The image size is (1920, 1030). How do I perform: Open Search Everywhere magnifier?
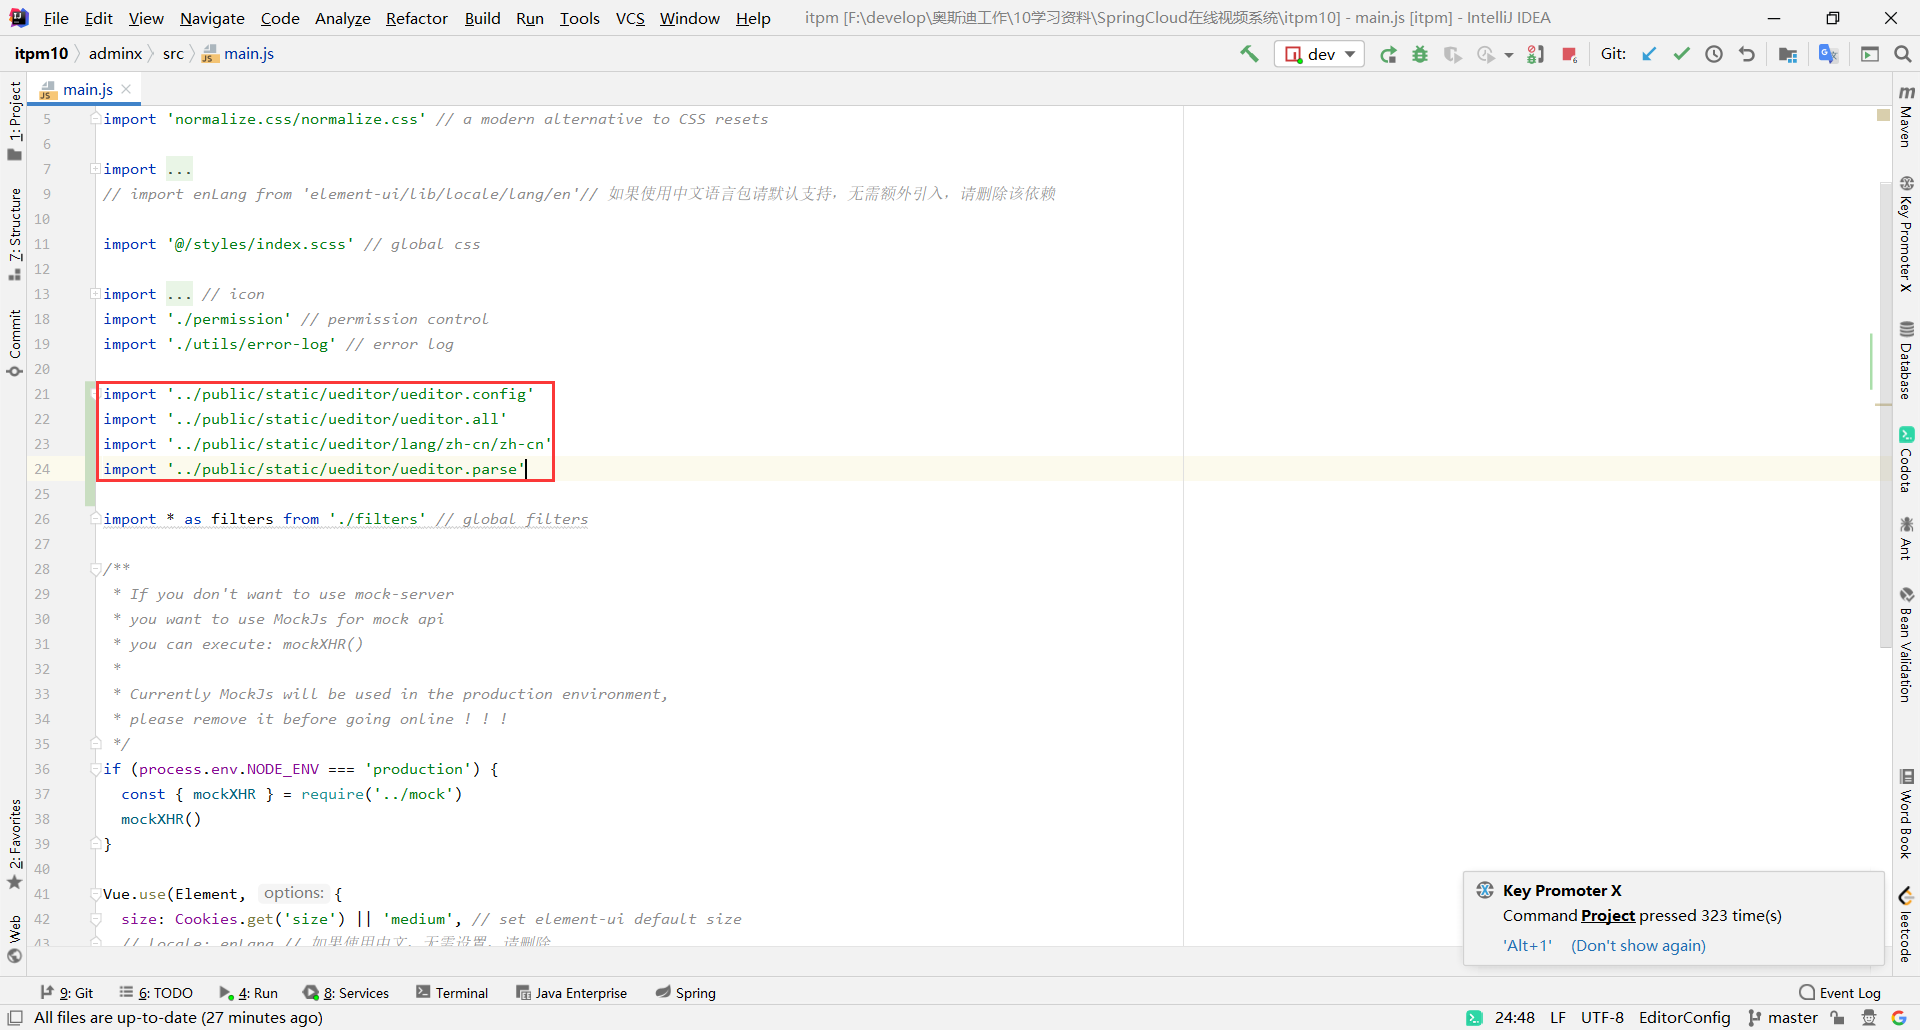click(x=1903, y=54)
